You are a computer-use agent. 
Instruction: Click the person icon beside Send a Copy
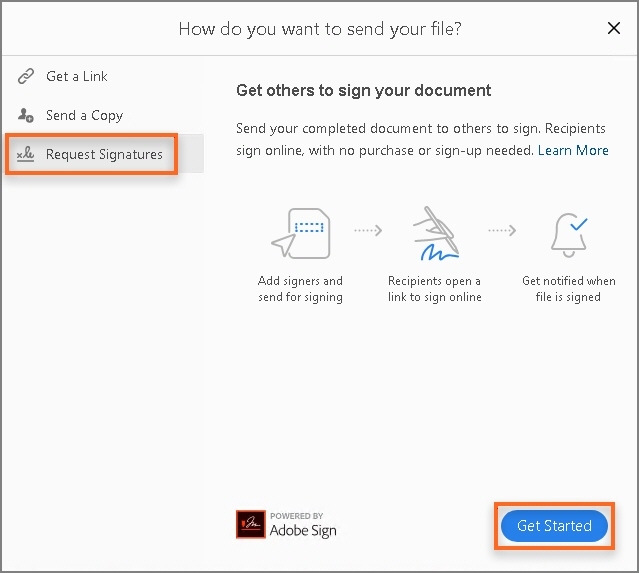[24, 116]
